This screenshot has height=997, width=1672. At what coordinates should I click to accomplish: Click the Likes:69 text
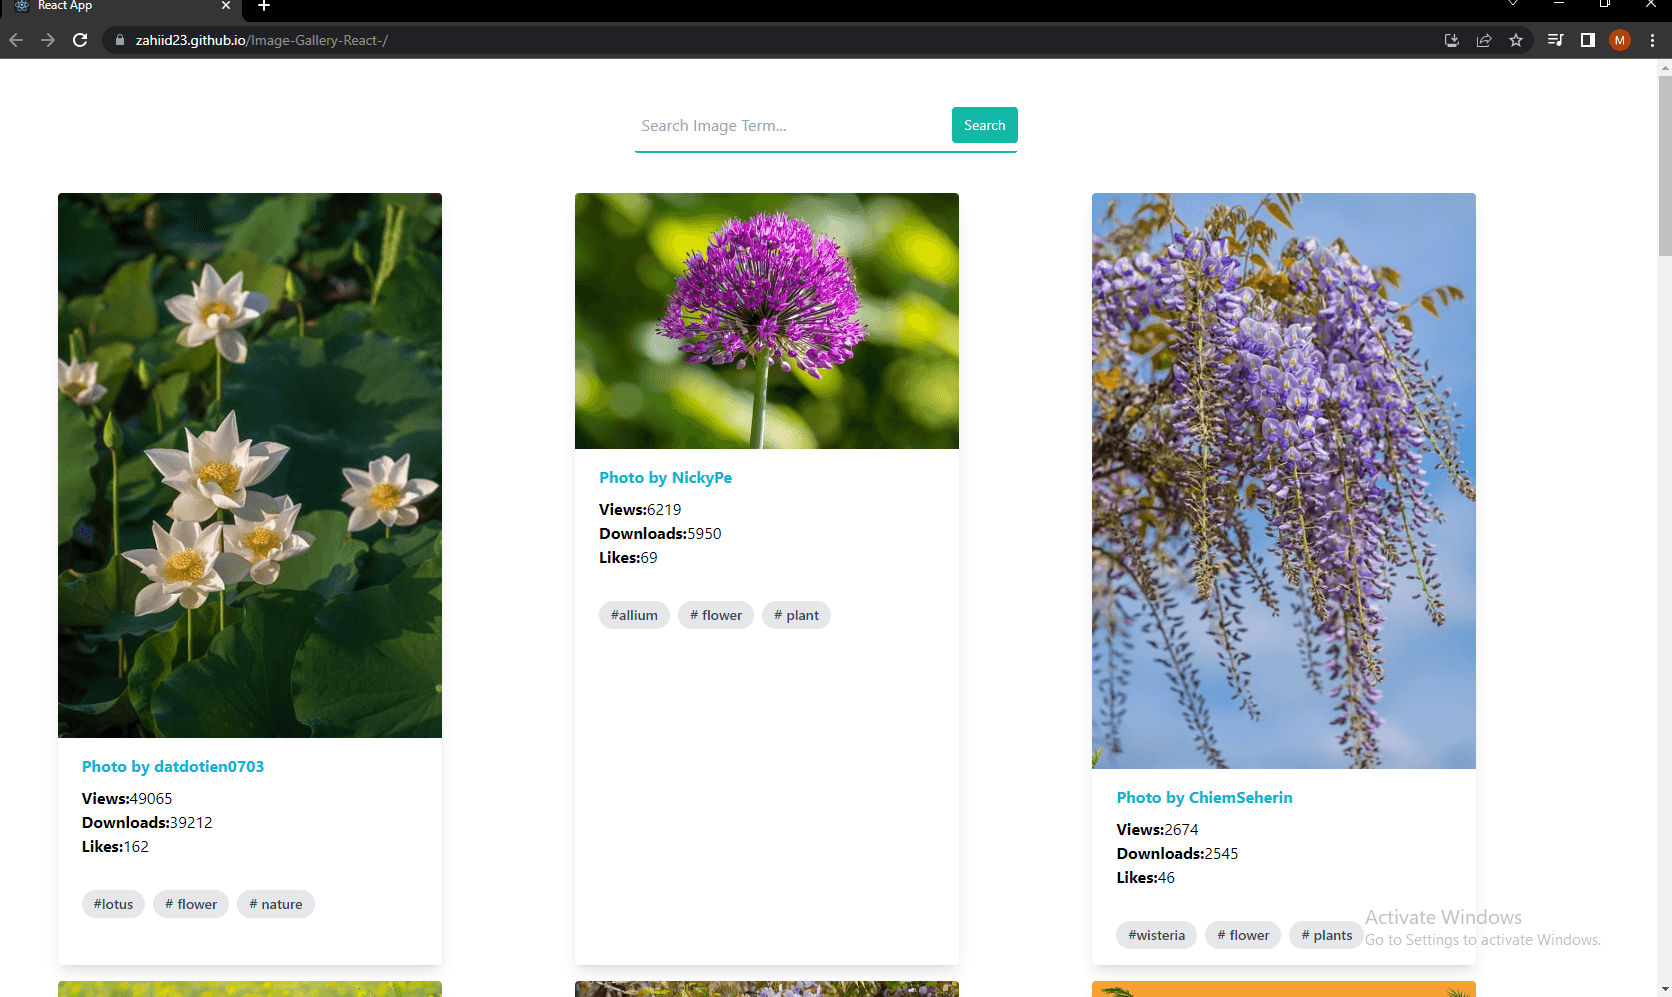click(628, 558)
